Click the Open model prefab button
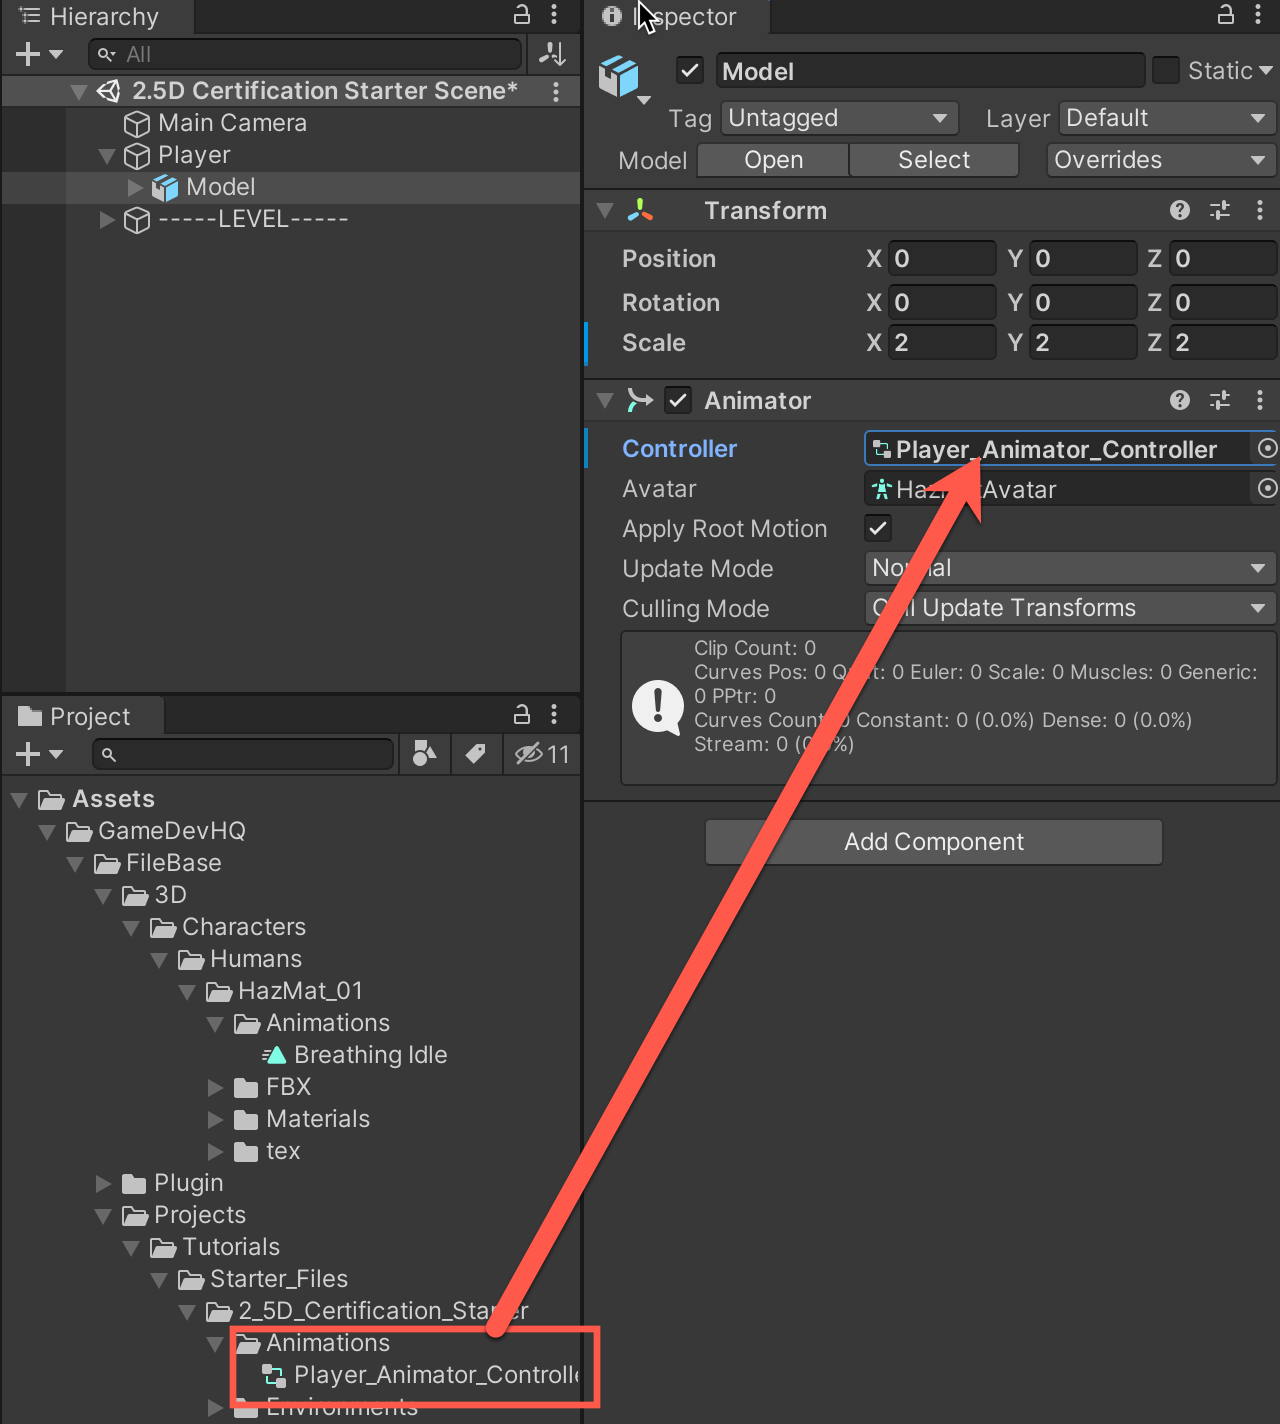1280x1424 pixels. 773,160
